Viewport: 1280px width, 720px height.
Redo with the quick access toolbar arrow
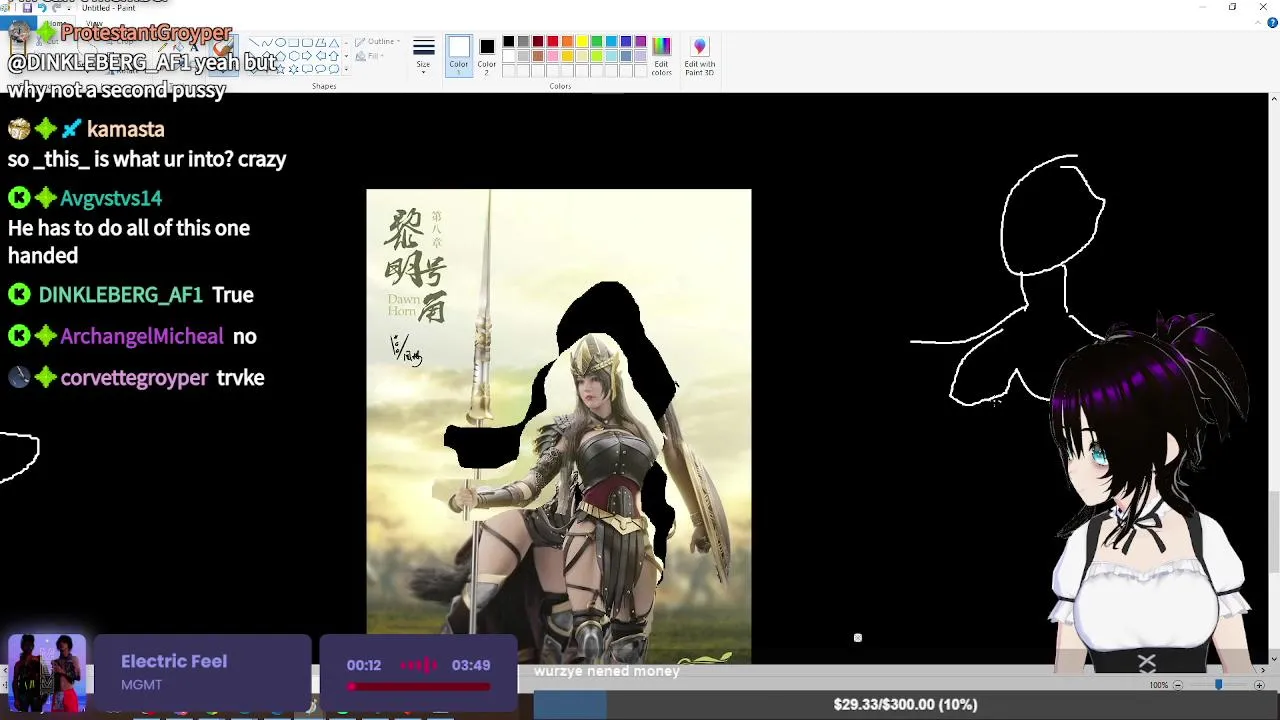[56, 8]
